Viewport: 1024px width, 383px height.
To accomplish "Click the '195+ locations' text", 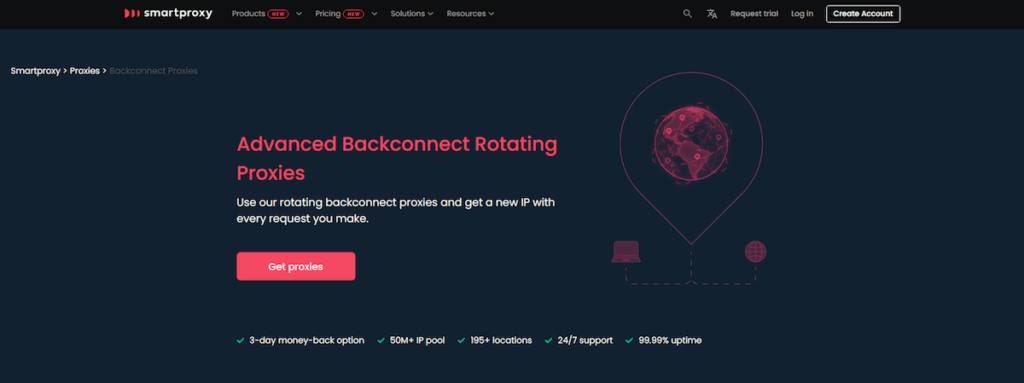I will point(501,341).
